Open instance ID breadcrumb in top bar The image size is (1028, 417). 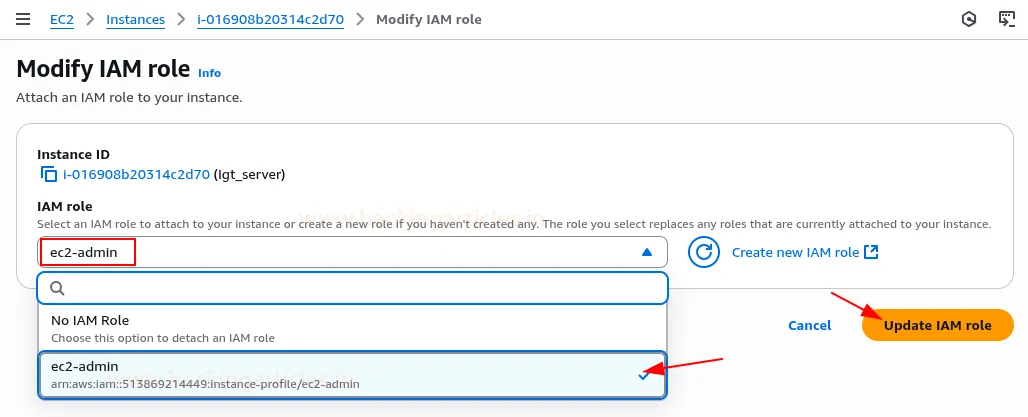(270, 20)
